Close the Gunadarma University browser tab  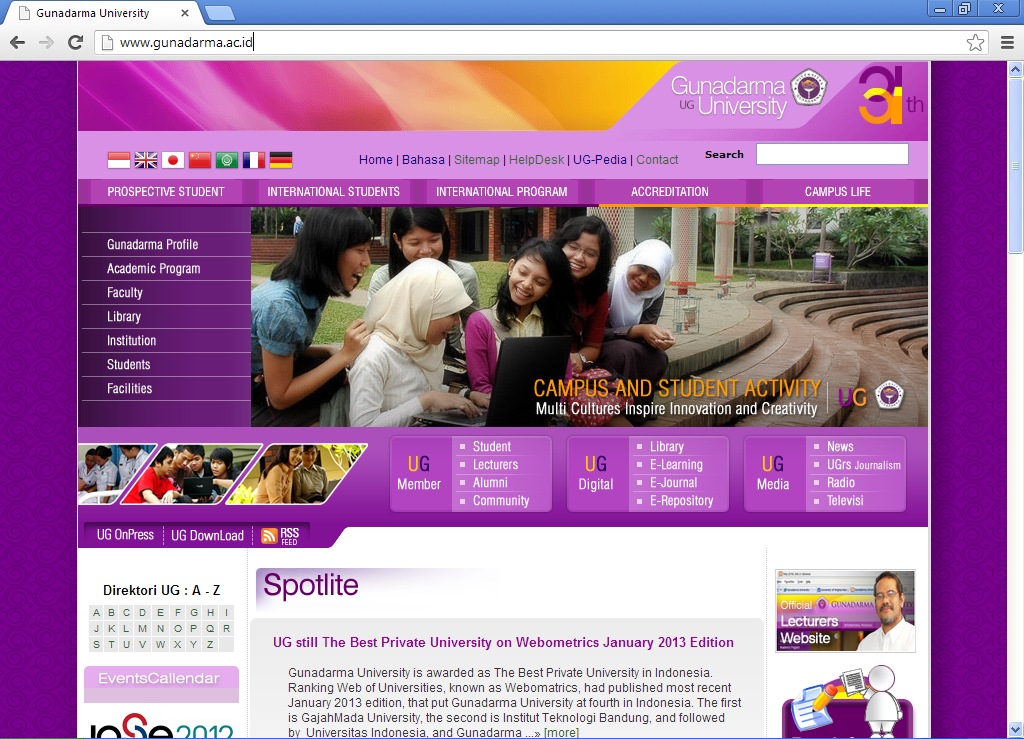(185, 13)
